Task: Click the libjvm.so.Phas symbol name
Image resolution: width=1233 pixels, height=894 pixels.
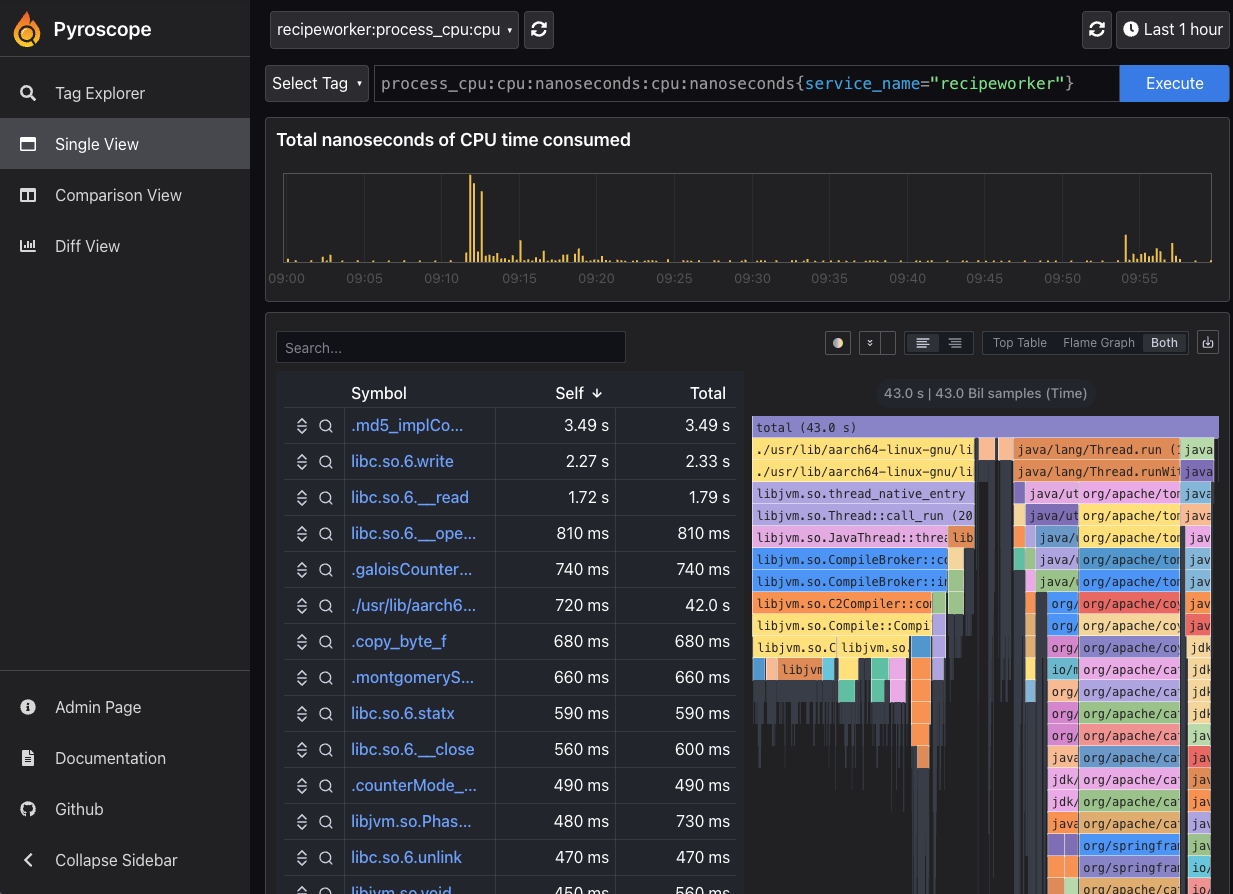Action: pos(410,822)
